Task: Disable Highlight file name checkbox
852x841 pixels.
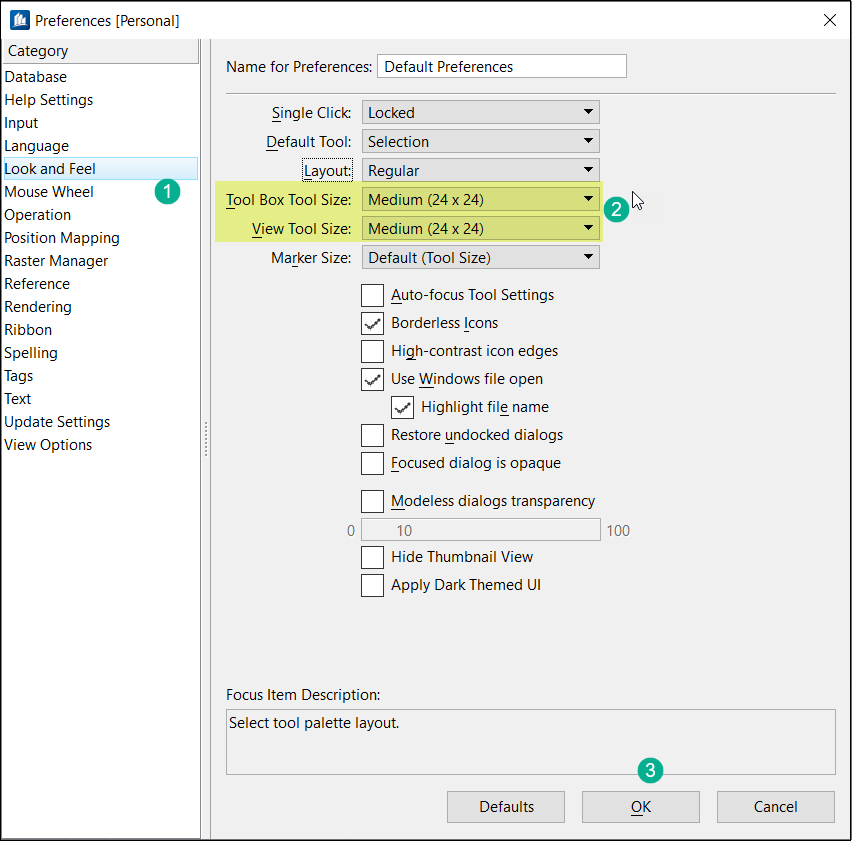Action: pyautogui.click(x=403, y=407)
